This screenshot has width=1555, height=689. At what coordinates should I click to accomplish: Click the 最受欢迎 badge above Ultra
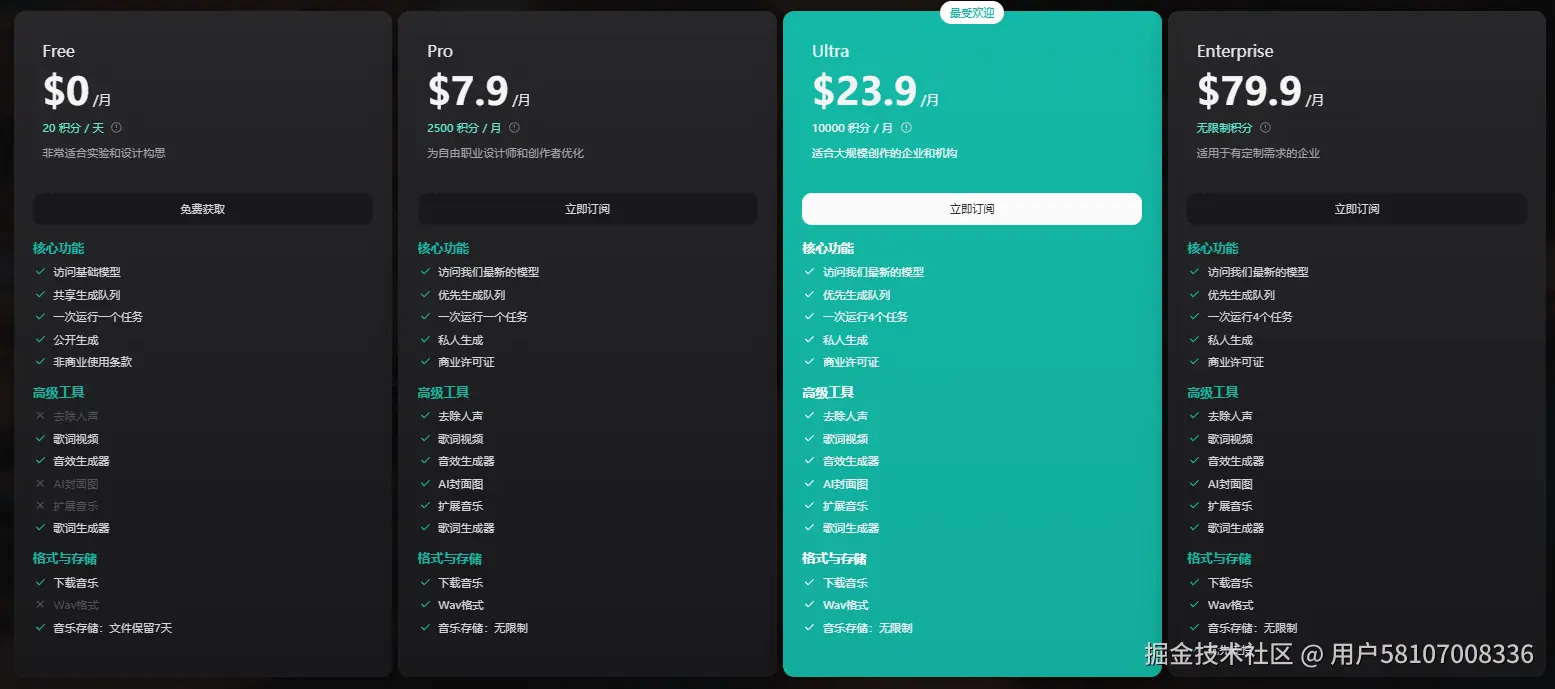971,12
